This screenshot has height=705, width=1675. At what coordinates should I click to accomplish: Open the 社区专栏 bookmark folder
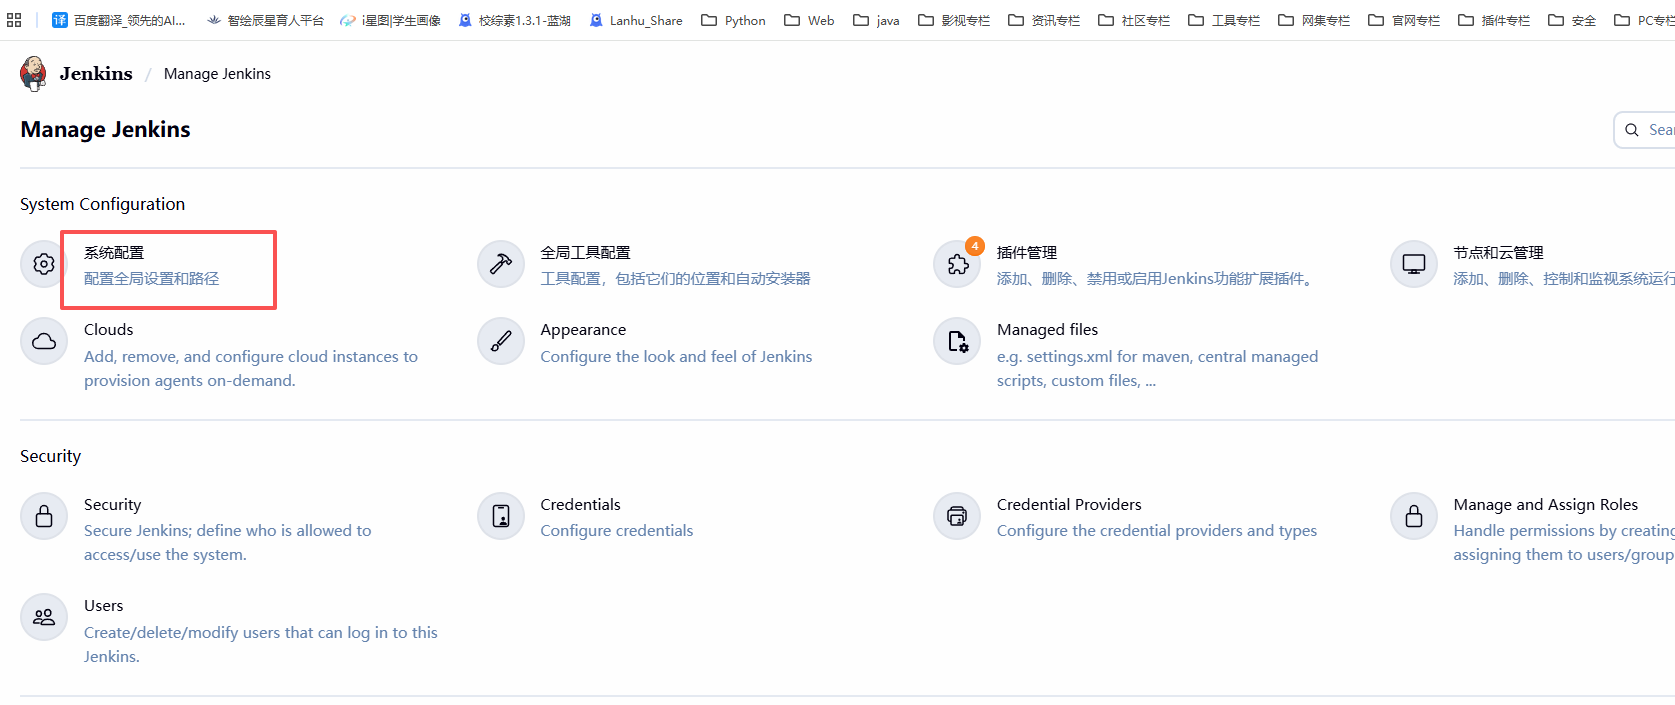(x=1134, y=20)
